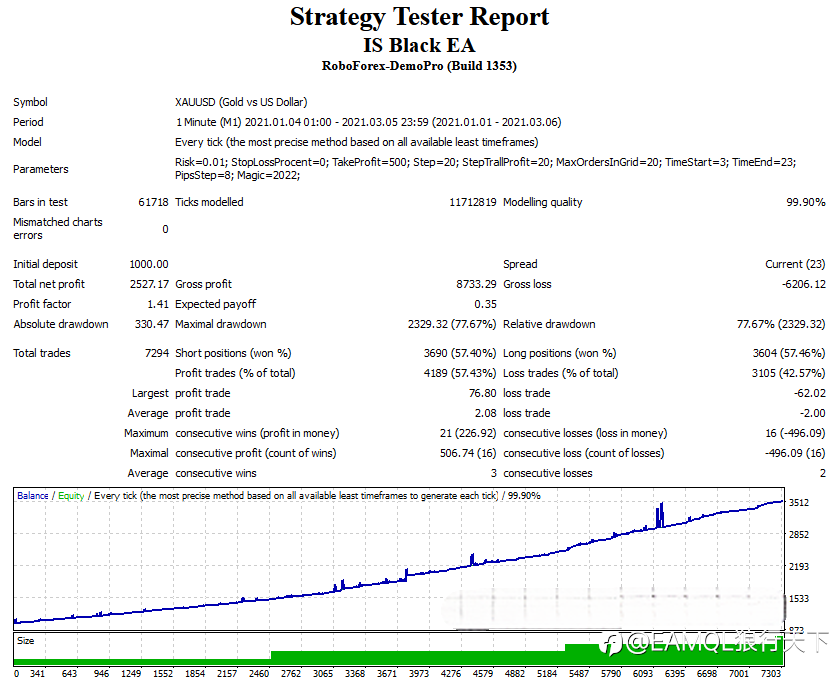Click Maximal drawdown value '2329.32 (77.67%)'
Screen dimensions: 838x685
tap(452, 324)
